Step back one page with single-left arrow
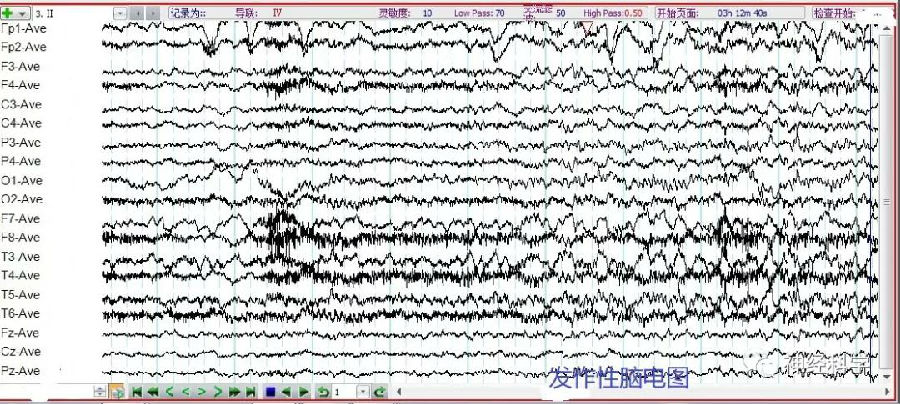The height and width of the screenshot is (404, 900). [x=170, y=392]
